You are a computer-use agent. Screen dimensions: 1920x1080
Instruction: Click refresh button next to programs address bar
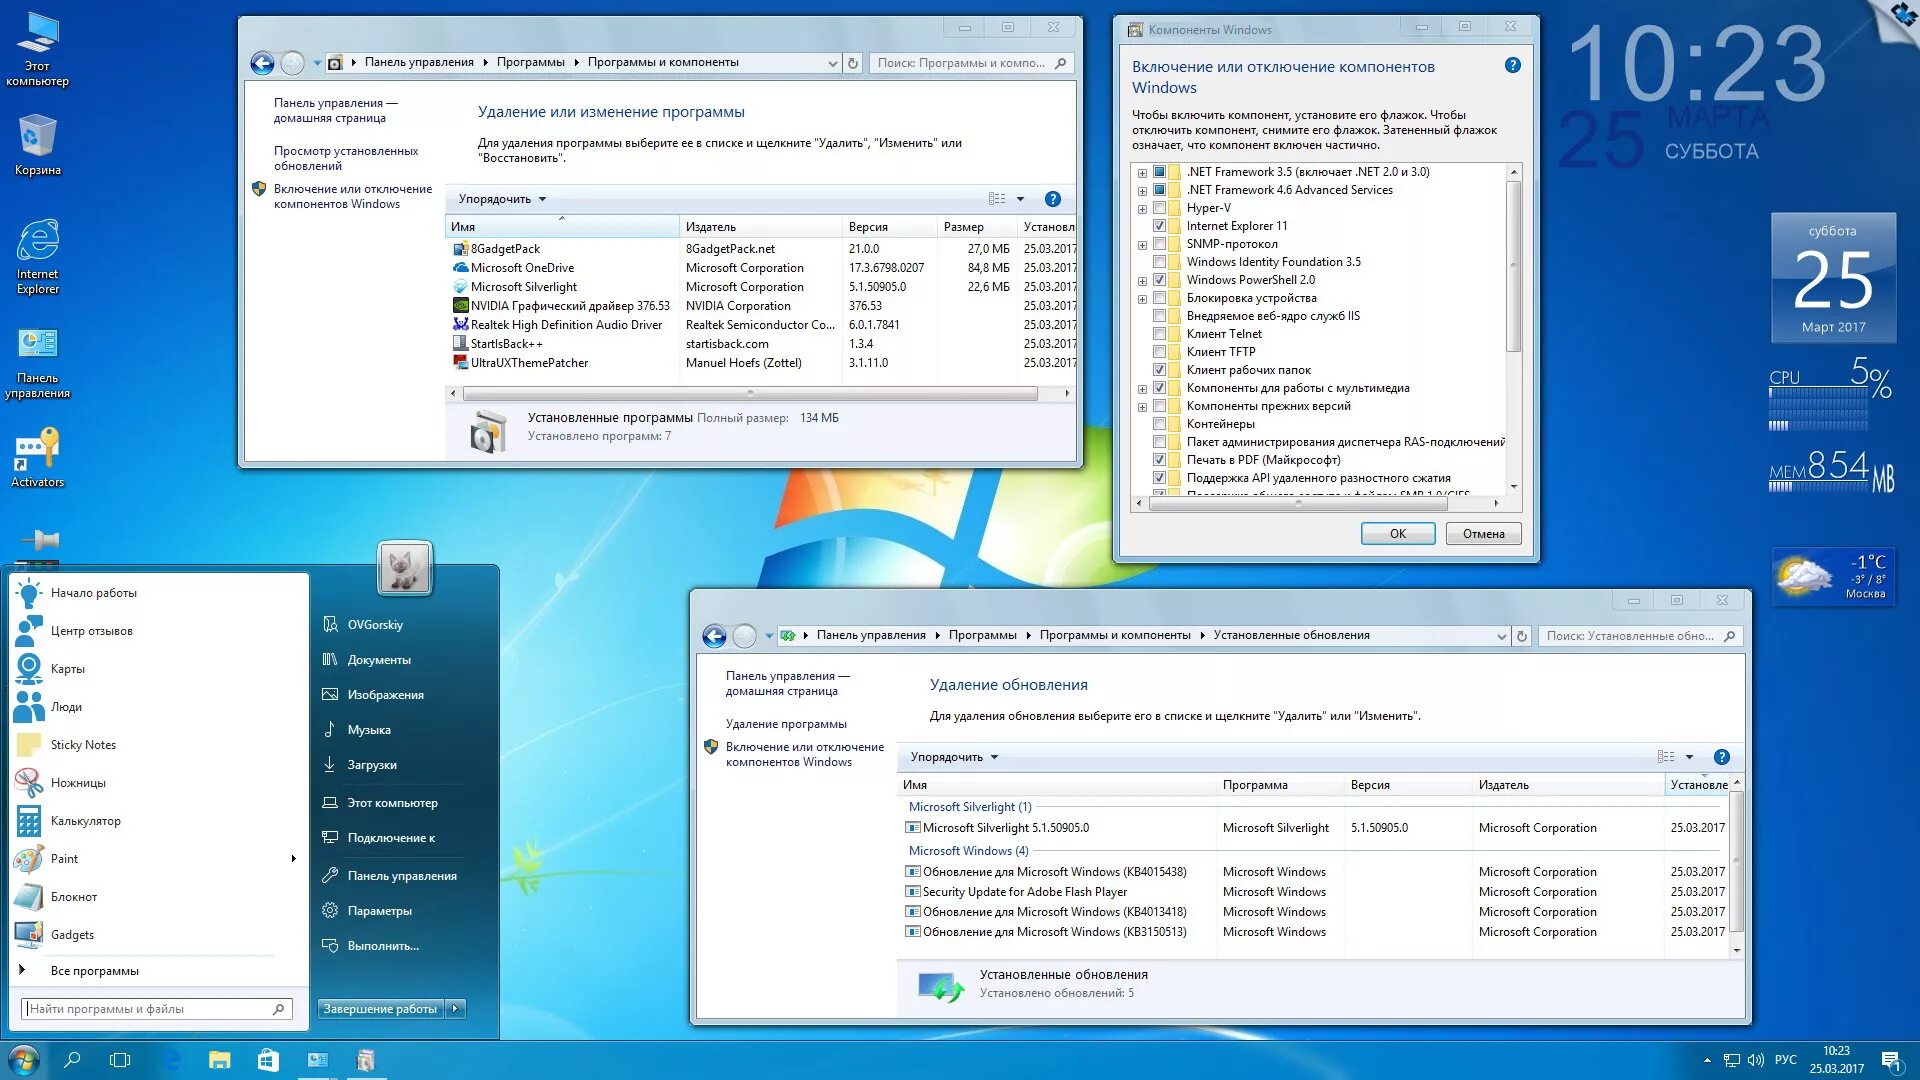click(853, 63)
